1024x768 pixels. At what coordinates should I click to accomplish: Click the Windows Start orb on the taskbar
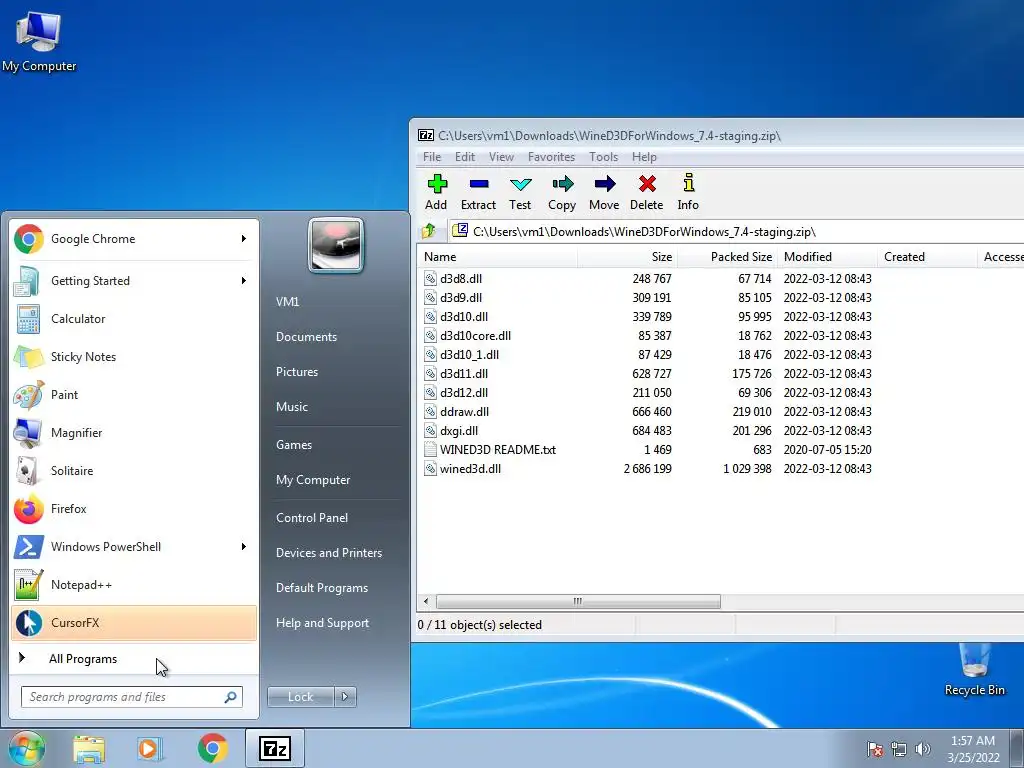[26, 748]
